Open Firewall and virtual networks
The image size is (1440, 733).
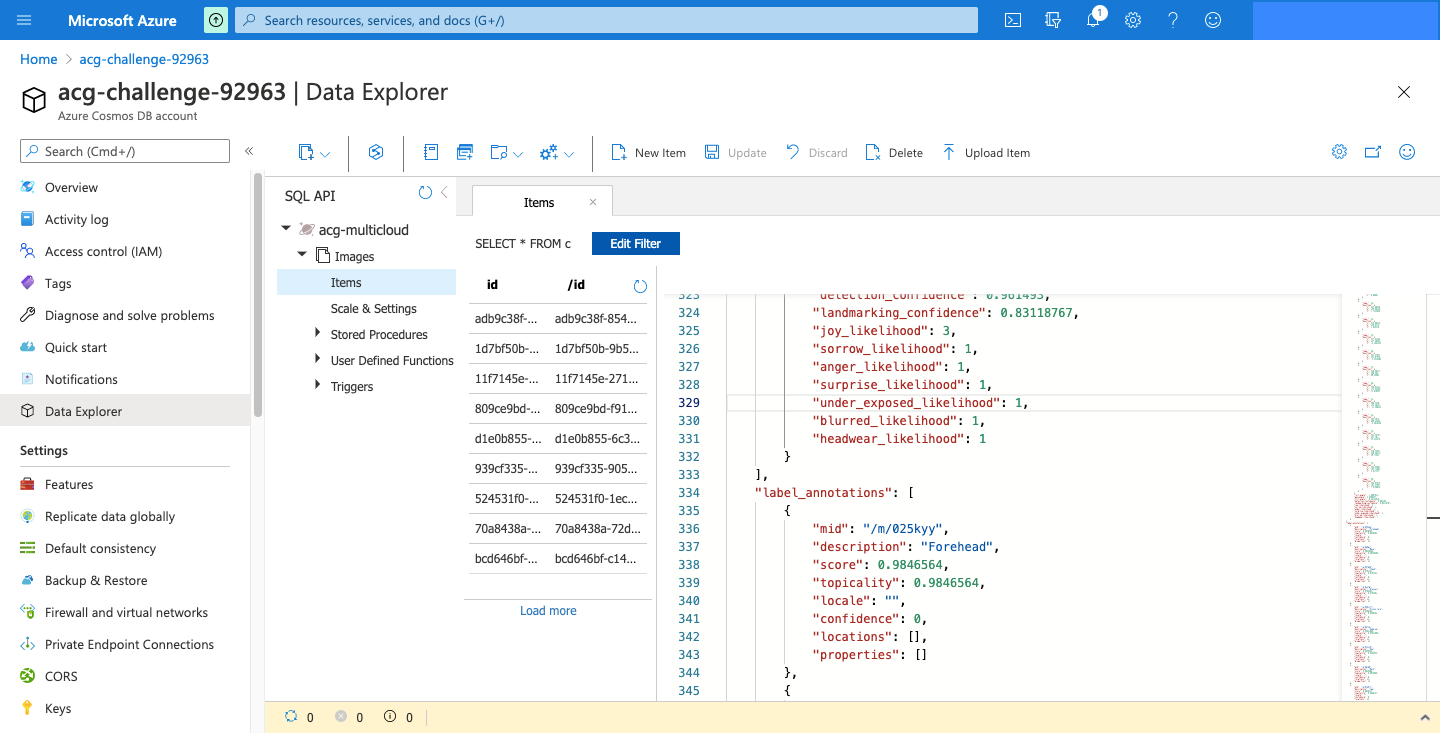click(125, 612)
